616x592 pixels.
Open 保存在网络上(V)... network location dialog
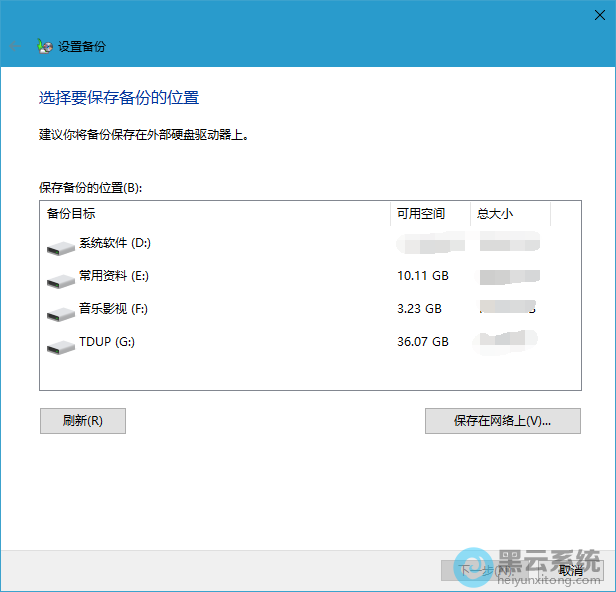point(502,421)
